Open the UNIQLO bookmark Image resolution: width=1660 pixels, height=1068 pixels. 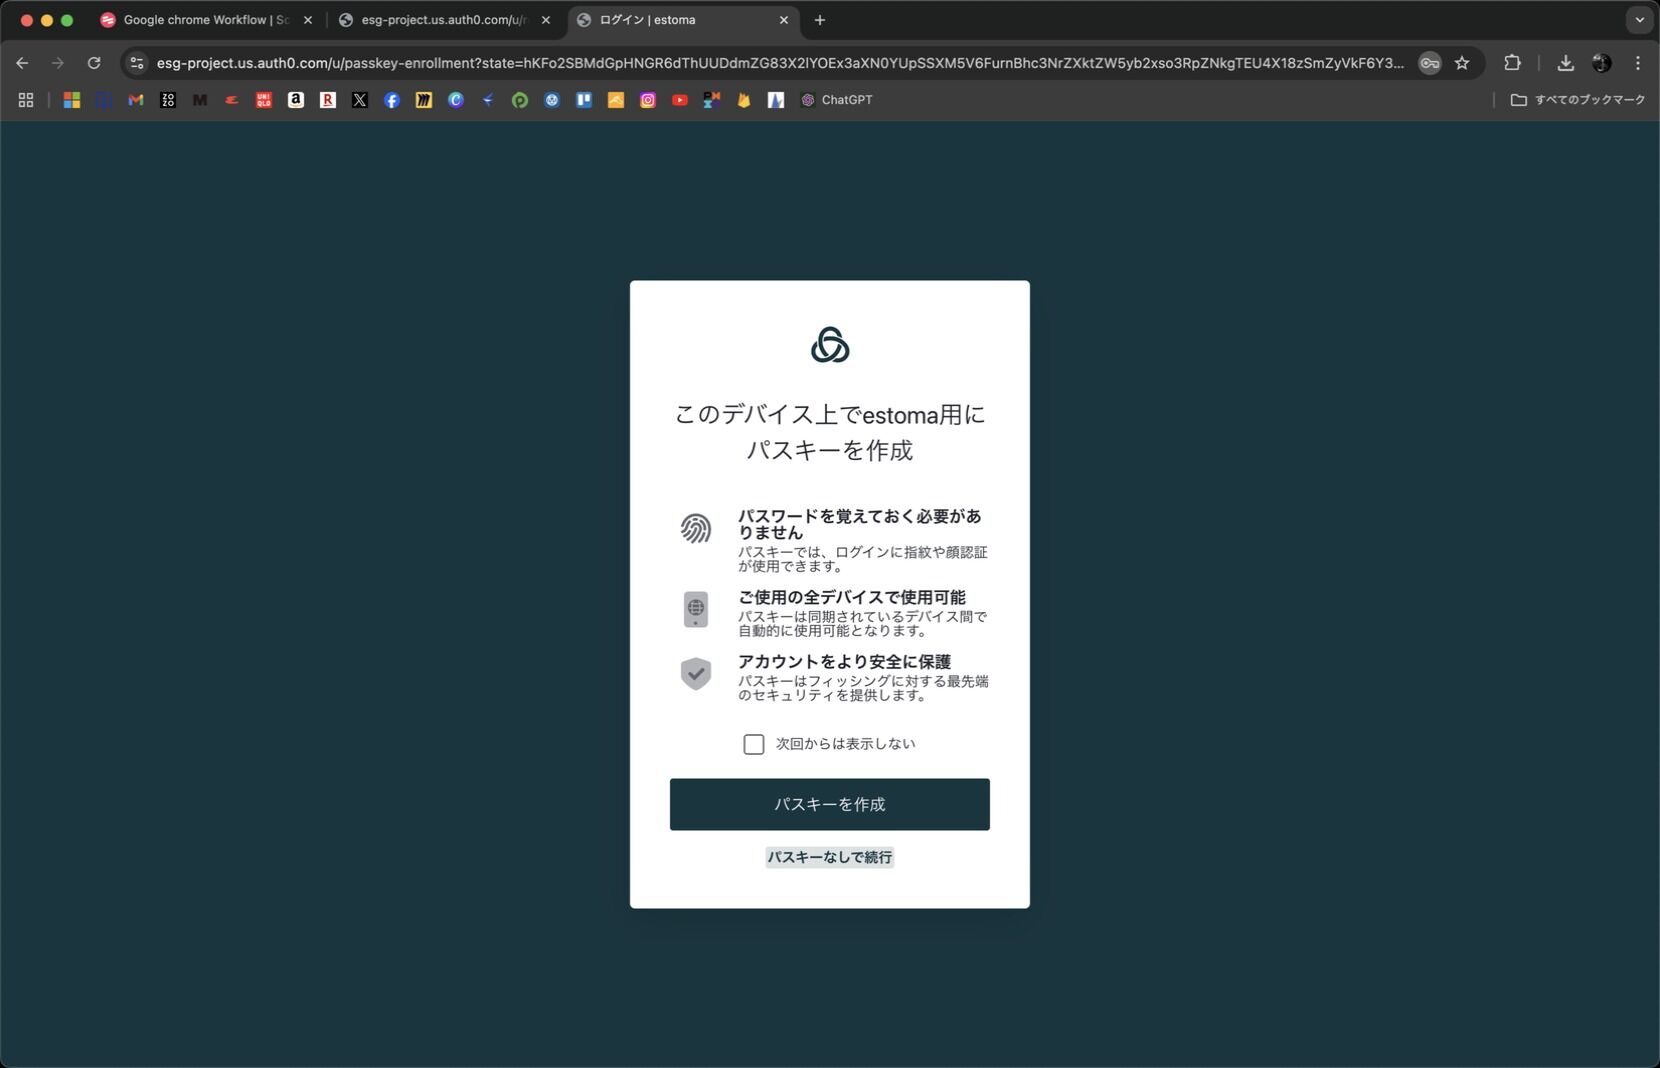[264, 100]
